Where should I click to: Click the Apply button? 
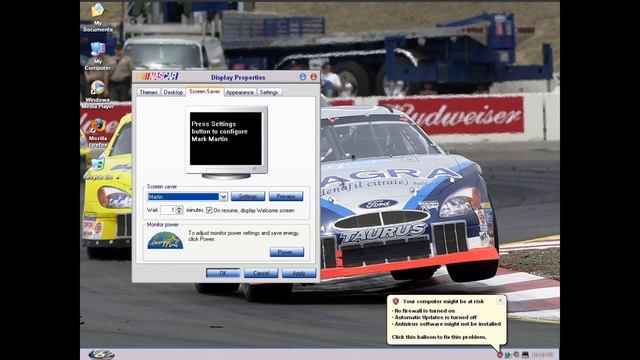point(299,273)
